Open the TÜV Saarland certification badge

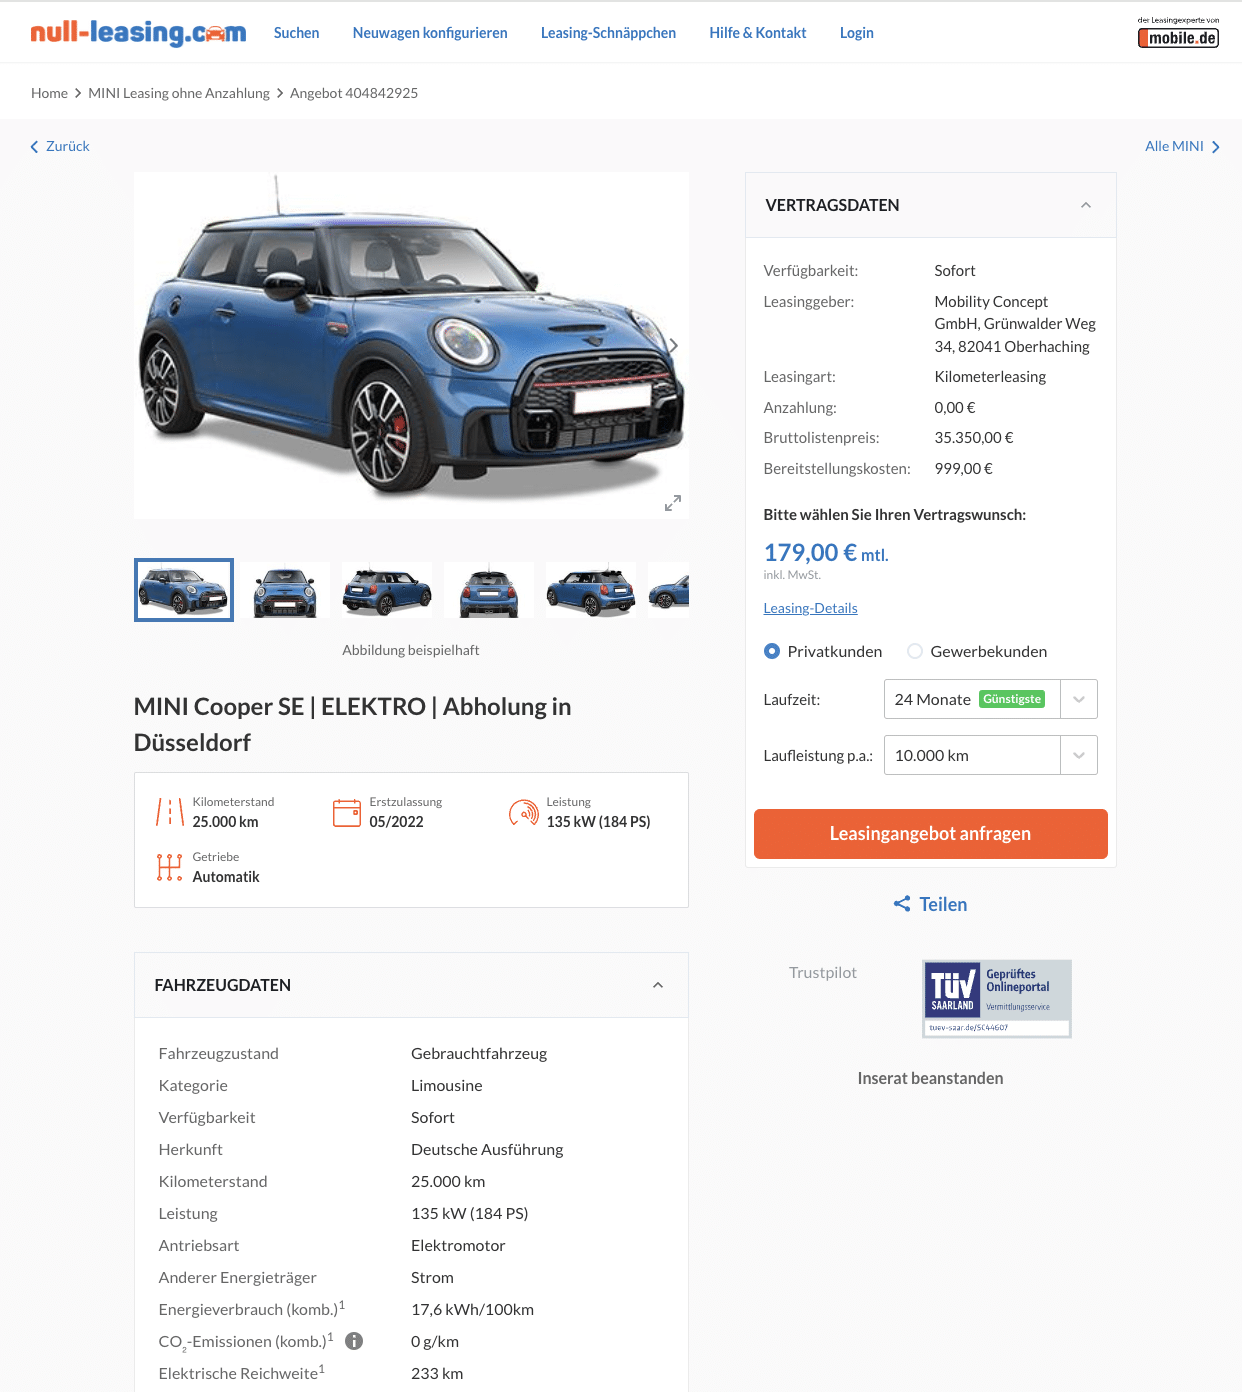(x=996, y=998)
